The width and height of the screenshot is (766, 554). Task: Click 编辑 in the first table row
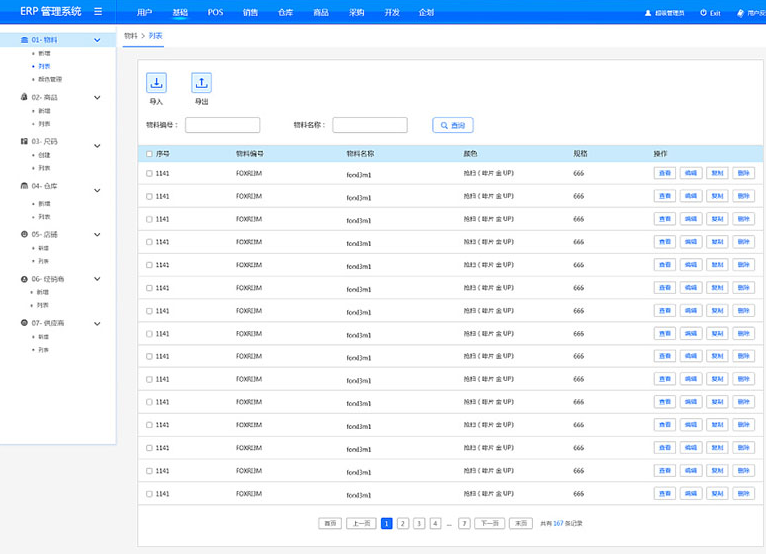click(x=691, y=173)
